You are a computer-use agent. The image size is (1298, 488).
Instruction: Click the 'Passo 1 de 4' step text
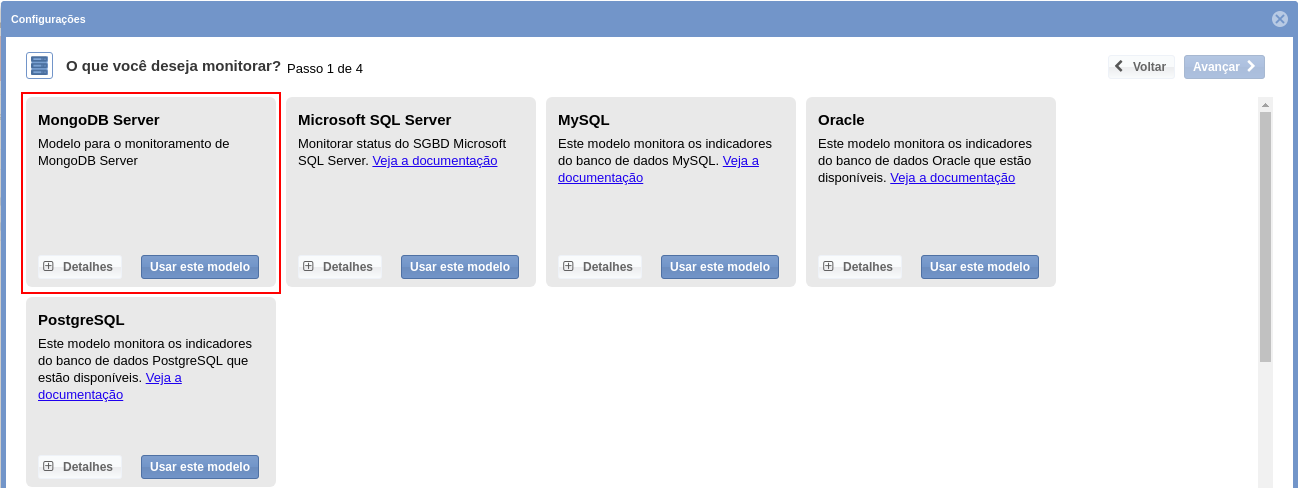pos(325,69)
